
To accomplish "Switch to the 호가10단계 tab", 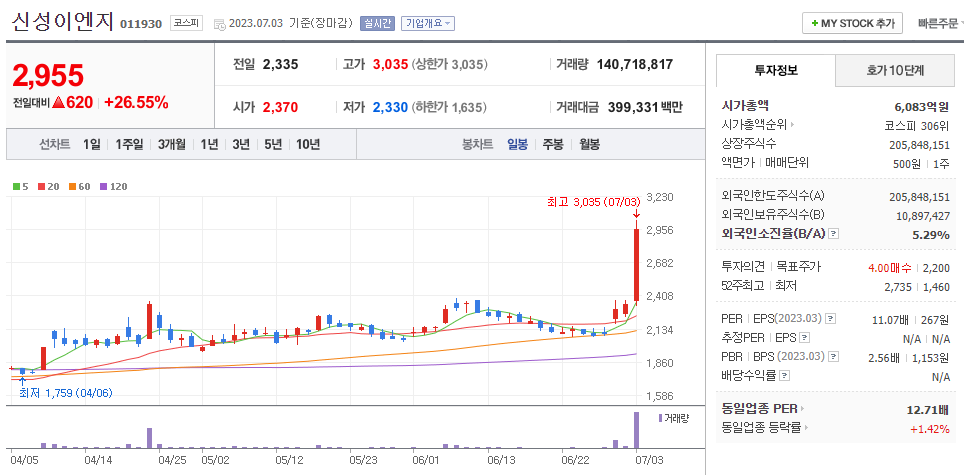I will [x=895, y=70].
